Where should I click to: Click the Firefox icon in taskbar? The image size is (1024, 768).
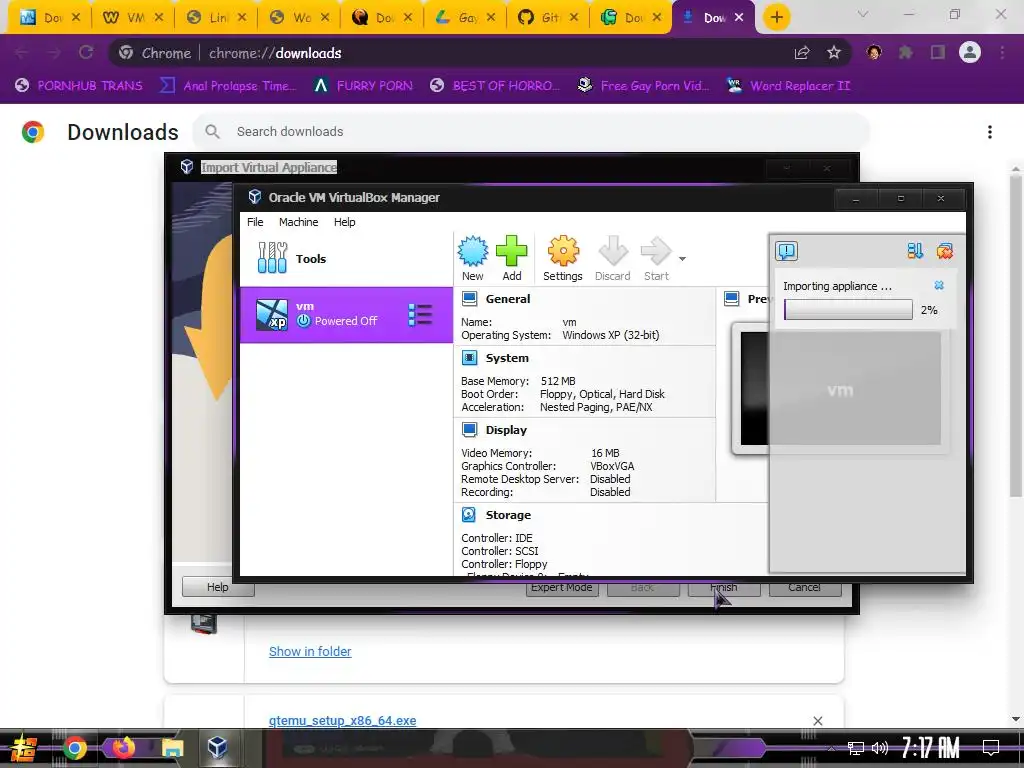pyautogui.click(x=123, y=748)
